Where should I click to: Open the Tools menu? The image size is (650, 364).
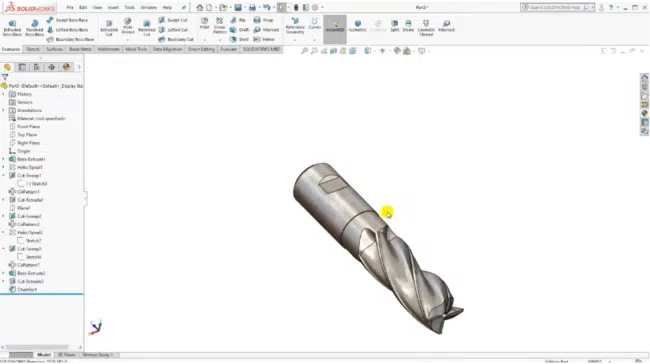point(129,7)
